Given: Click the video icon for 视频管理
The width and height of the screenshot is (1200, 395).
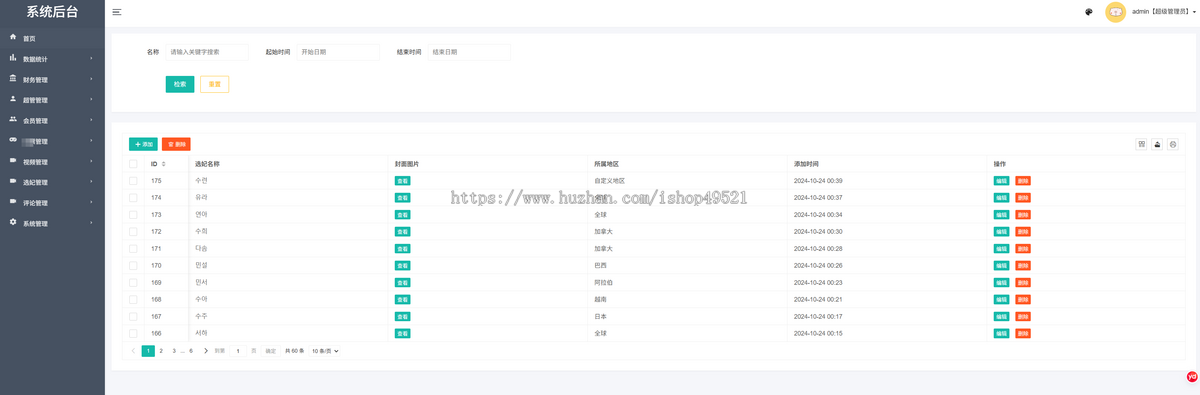Looking at the screenshot, I should point(12,161).
